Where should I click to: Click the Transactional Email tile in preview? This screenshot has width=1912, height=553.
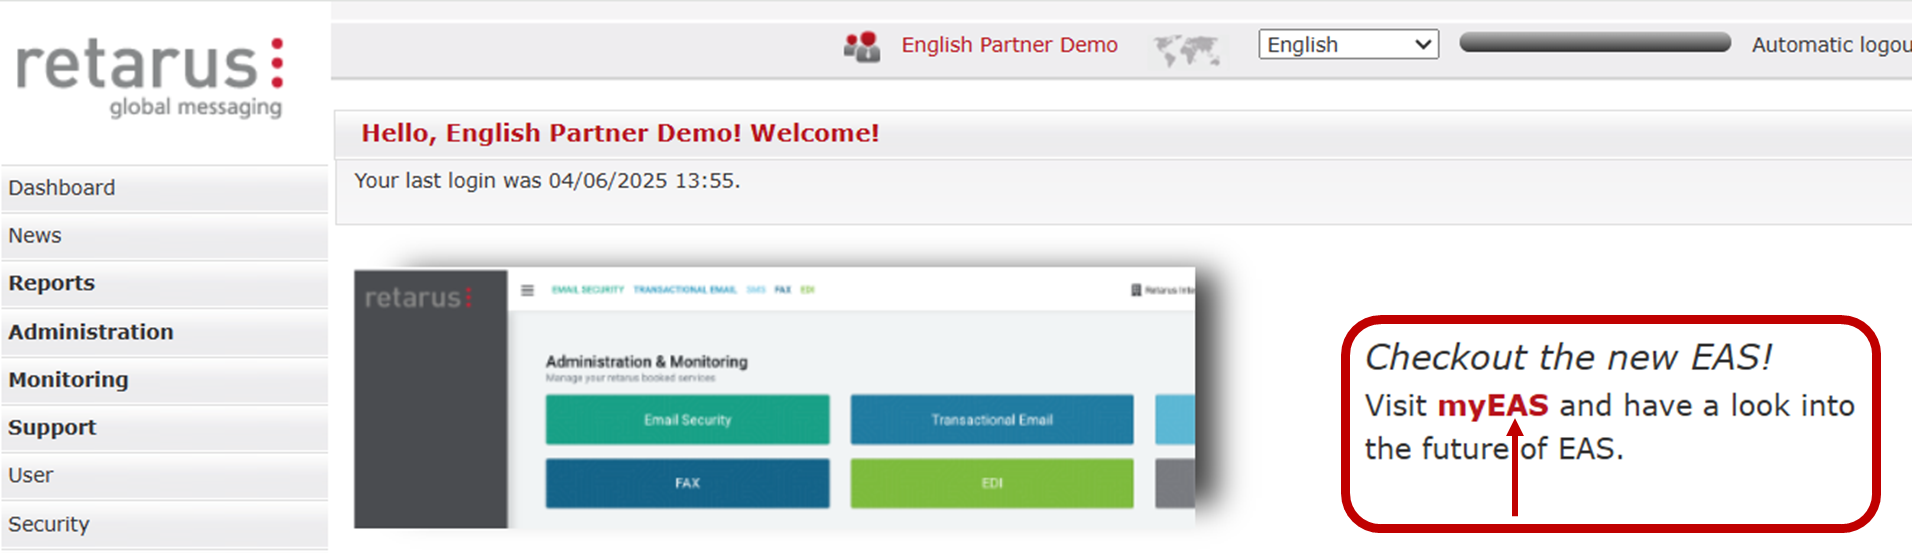pos(992,420)
